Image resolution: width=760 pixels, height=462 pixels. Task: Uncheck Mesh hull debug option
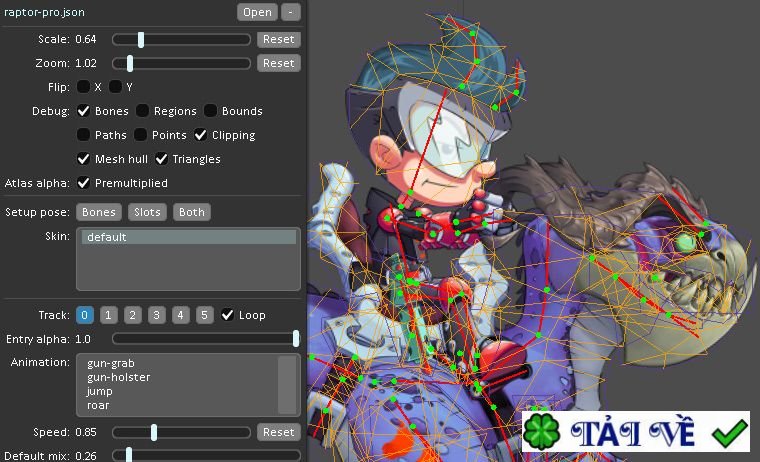(x=83, y=159)
